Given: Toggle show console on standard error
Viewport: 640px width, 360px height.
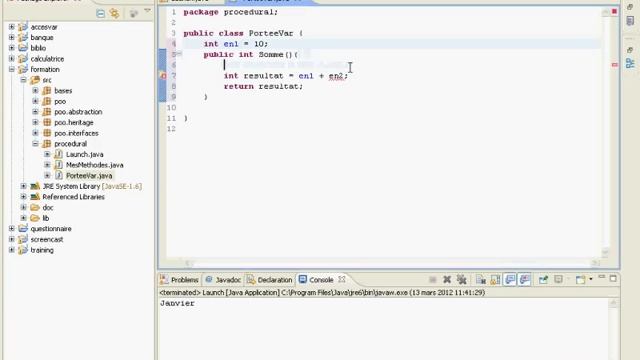Looking at the screenshot, I should click(x=524, y=280).
